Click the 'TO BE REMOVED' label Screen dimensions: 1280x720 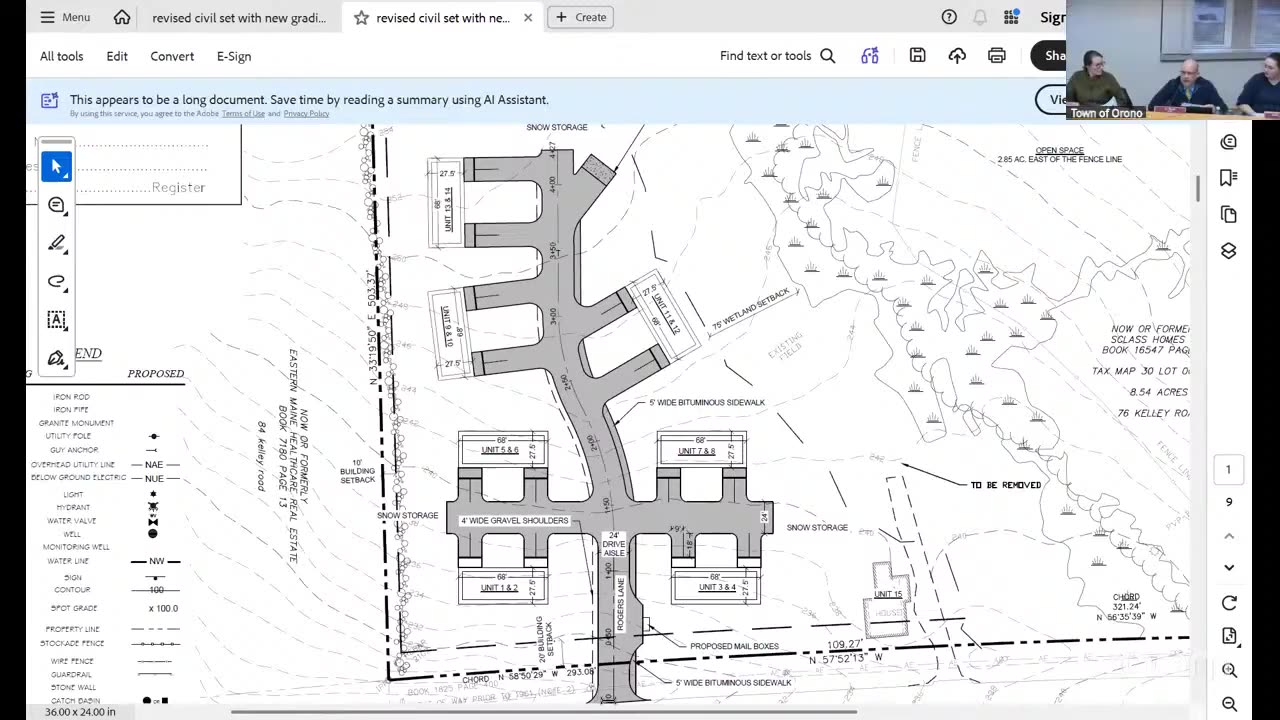click(x=1005, y=485)
